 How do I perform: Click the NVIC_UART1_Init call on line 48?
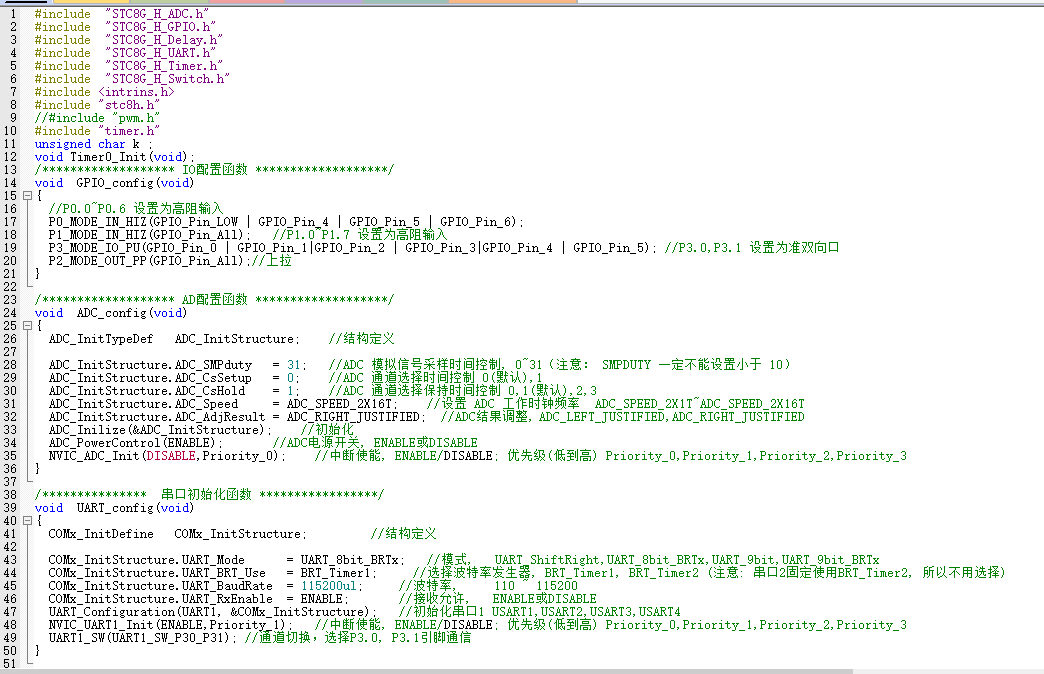(170, 625)
